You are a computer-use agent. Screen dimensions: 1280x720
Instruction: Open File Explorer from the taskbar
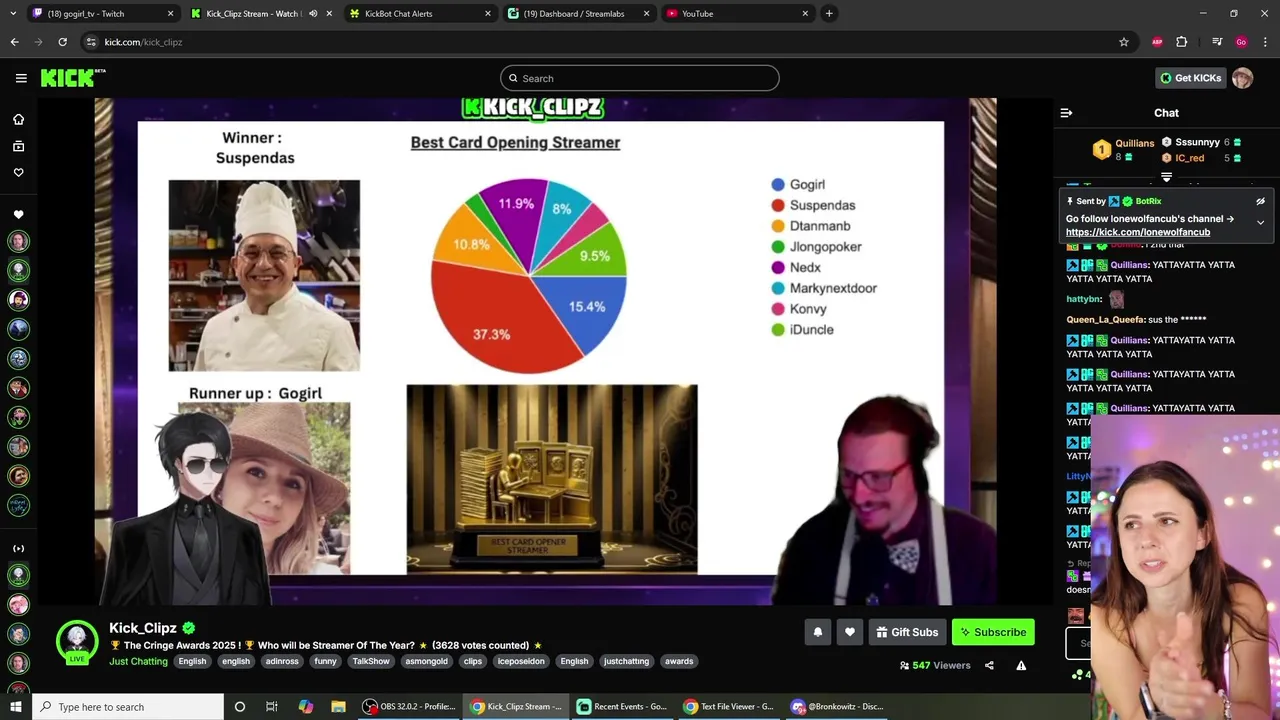338,707
